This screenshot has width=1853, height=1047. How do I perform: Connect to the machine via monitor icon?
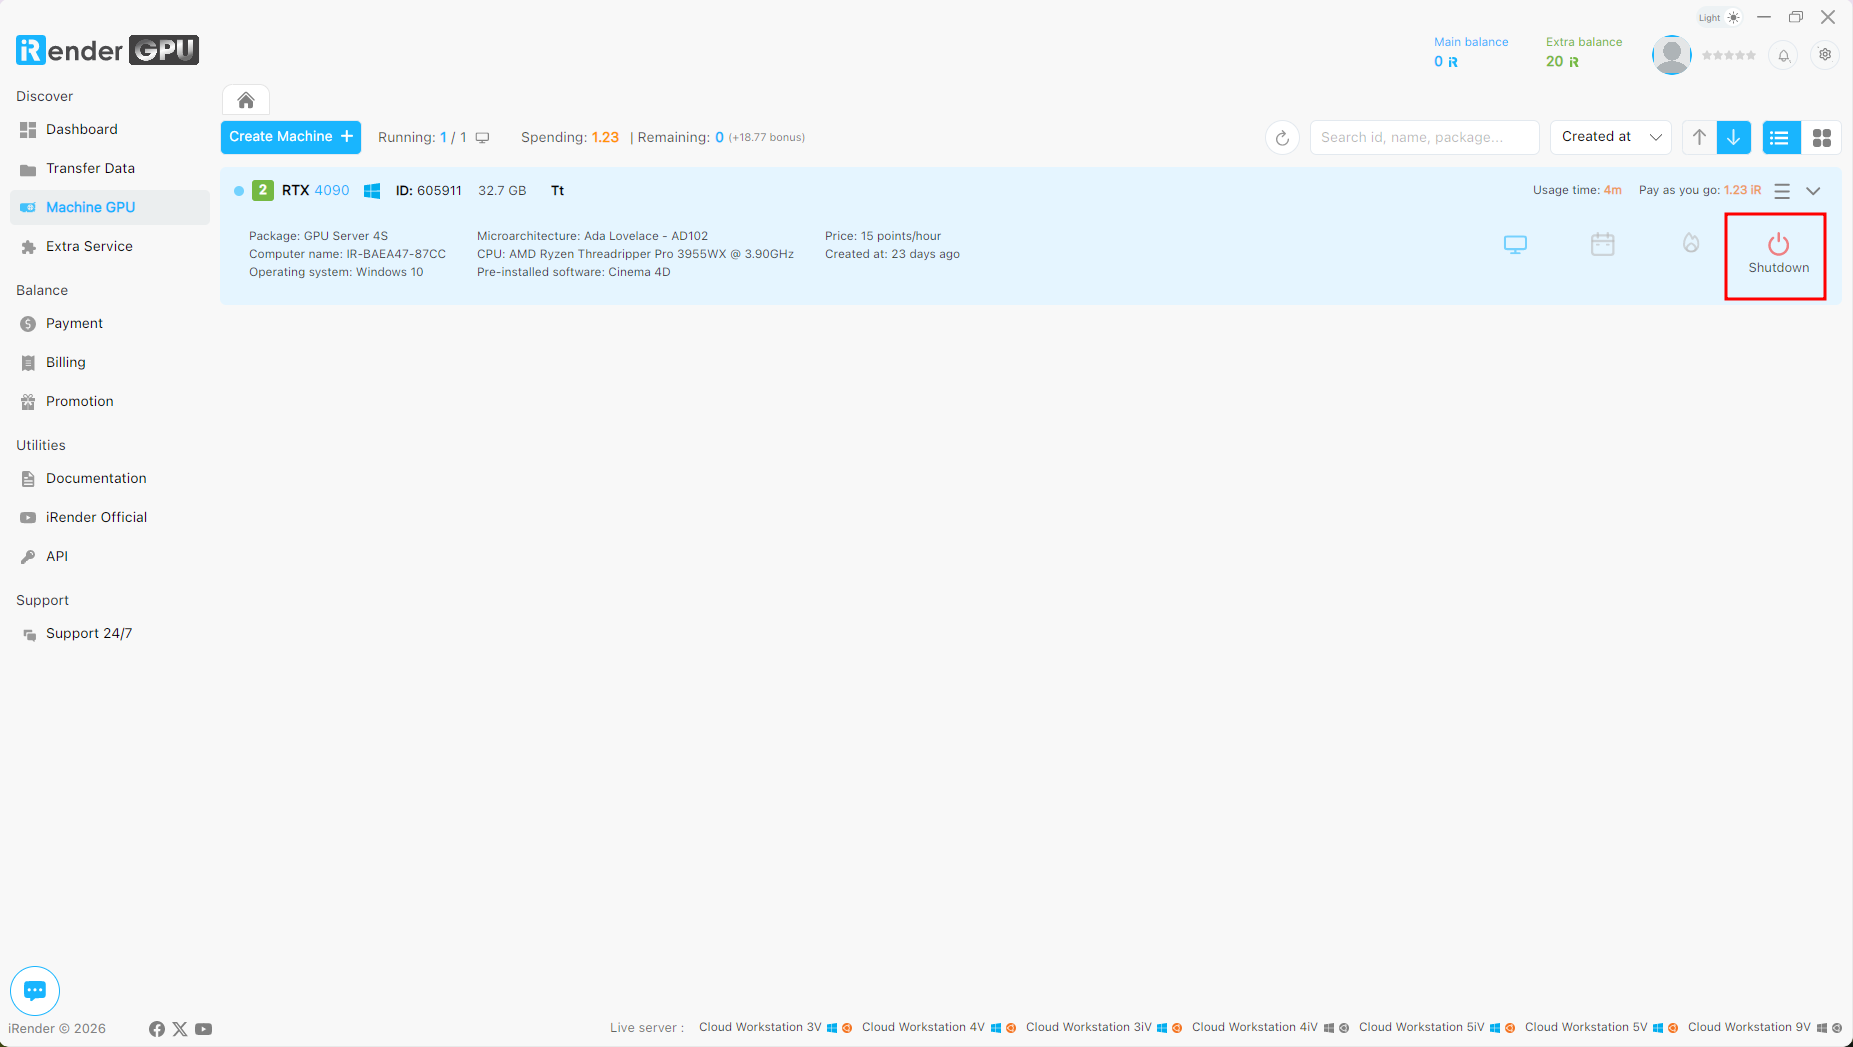coord(1516,244)
